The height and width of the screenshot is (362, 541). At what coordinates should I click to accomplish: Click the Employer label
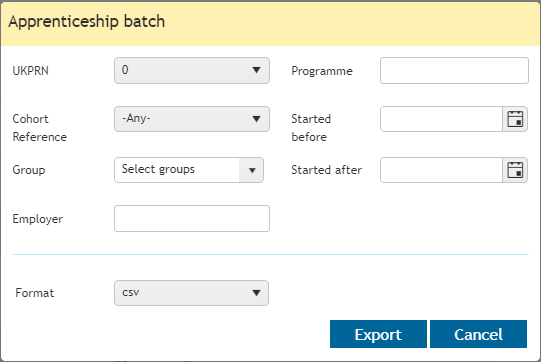click(x=38, y=219)
